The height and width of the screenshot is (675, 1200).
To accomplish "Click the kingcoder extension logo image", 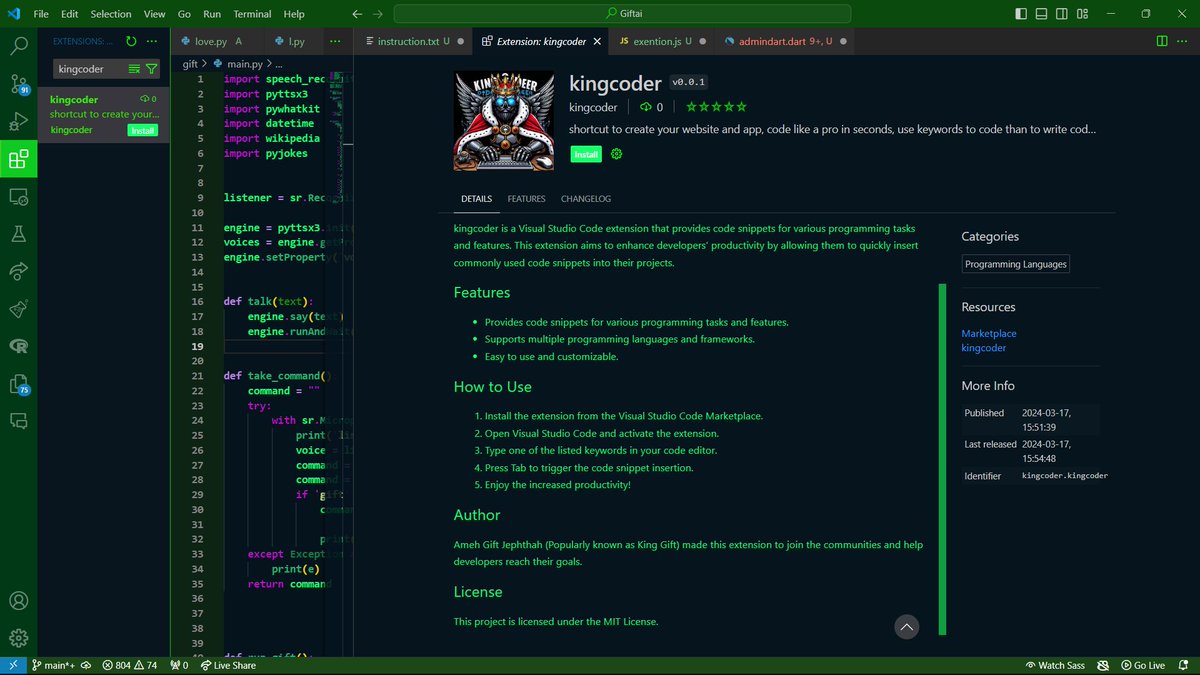I will click(x=504, y=121).
